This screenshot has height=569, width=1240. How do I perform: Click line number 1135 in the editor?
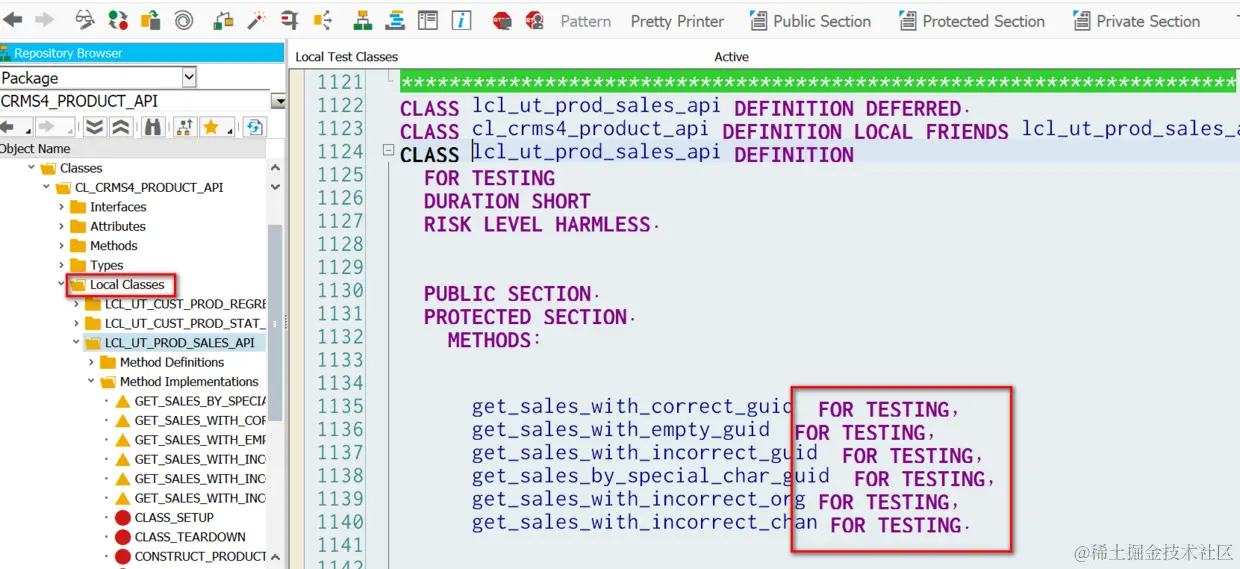click(340, 406)
